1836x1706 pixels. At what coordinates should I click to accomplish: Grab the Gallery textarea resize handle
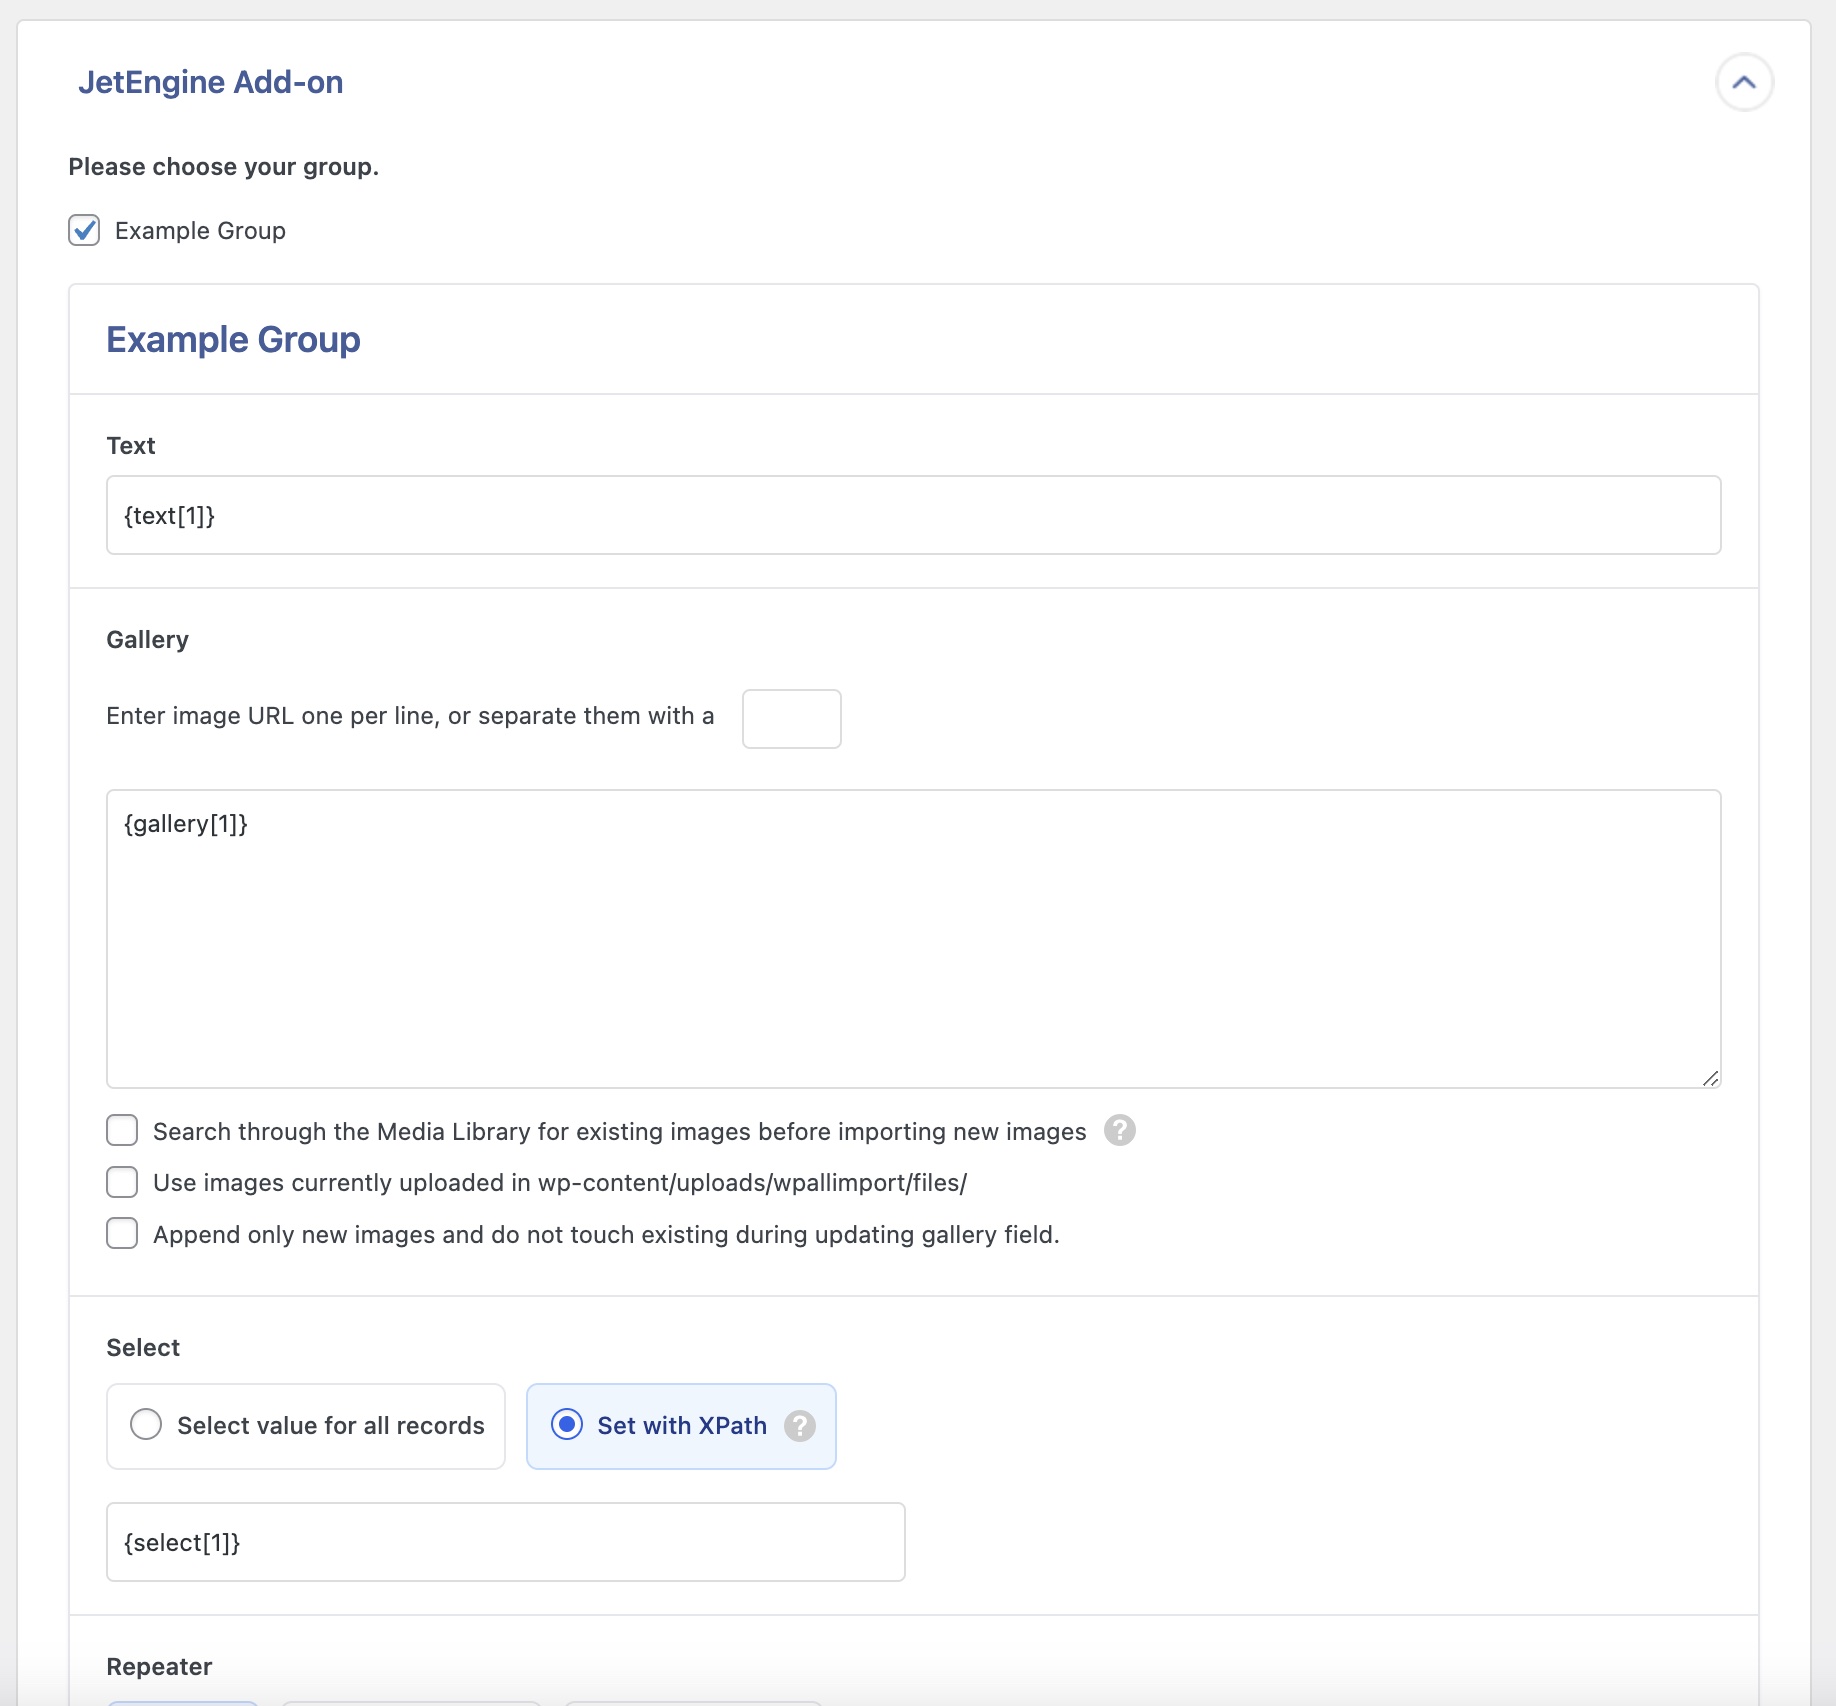coord(1710,1078)
